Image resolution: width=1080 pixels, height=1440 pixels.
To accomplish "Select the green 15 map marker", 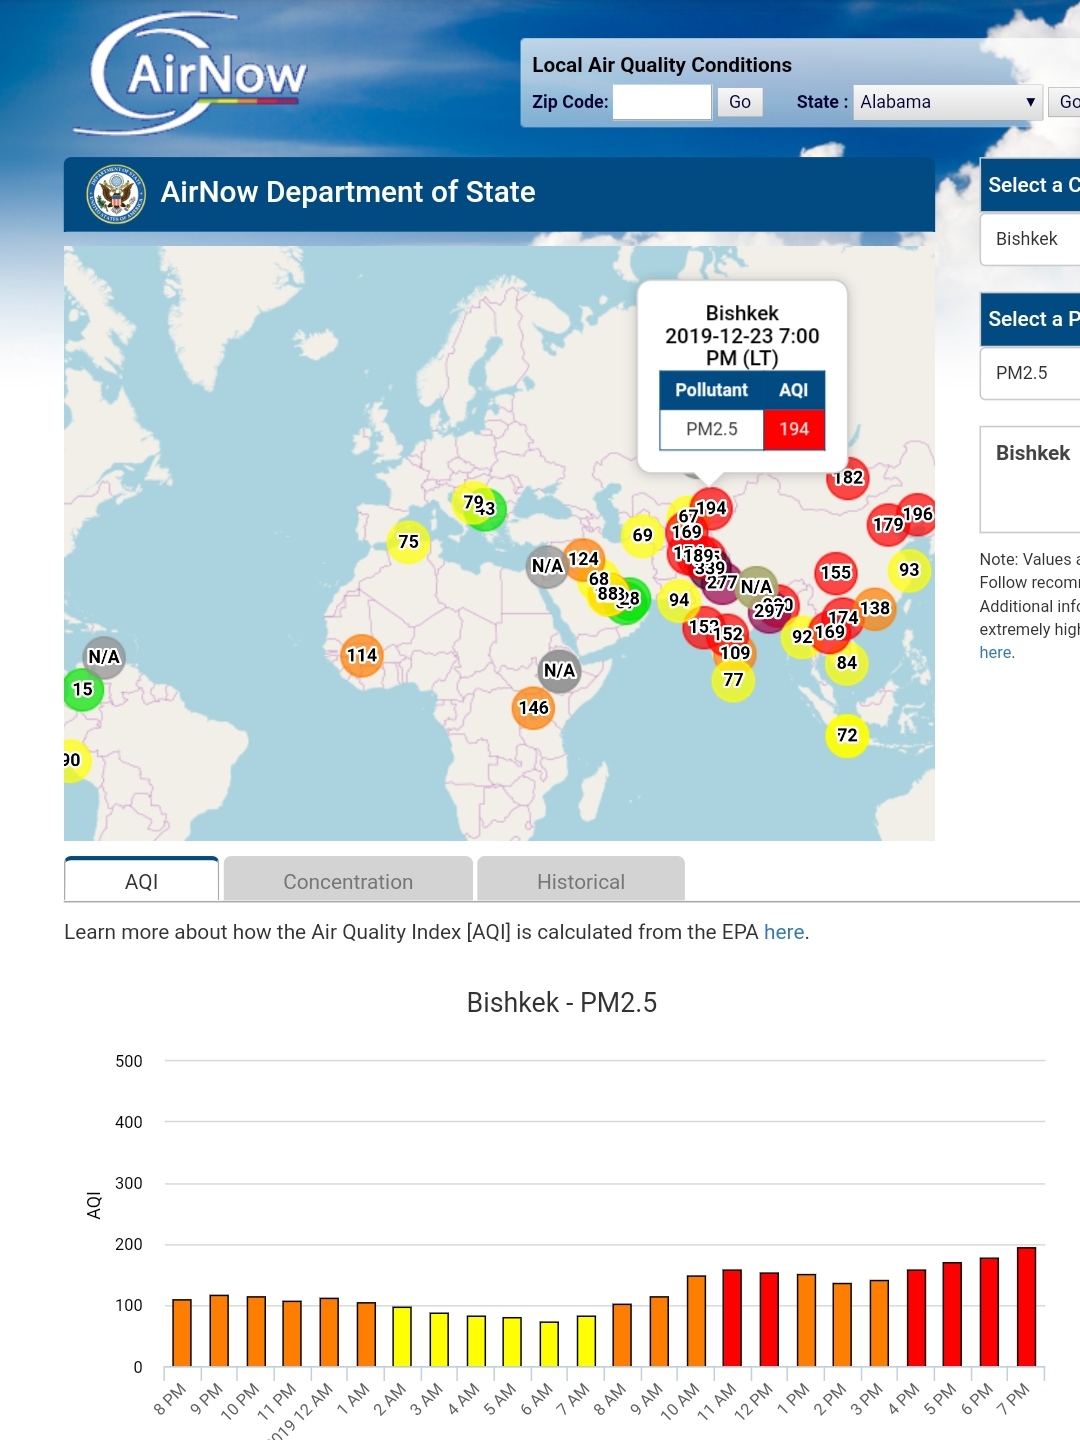I will [x=83, y=690].
